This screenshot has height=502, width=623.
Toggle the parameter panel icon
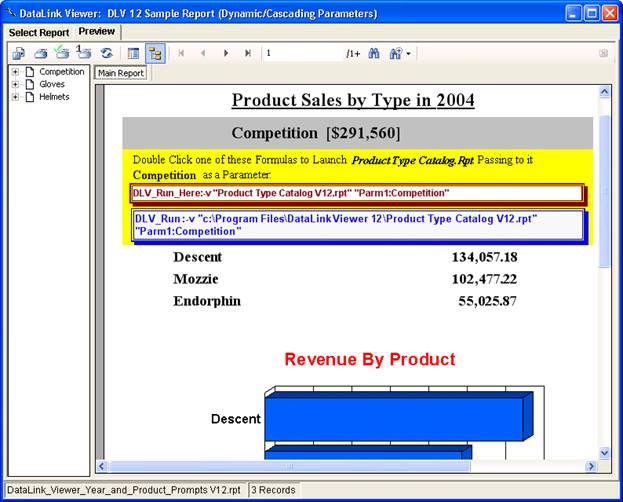[x=133, y=53]
